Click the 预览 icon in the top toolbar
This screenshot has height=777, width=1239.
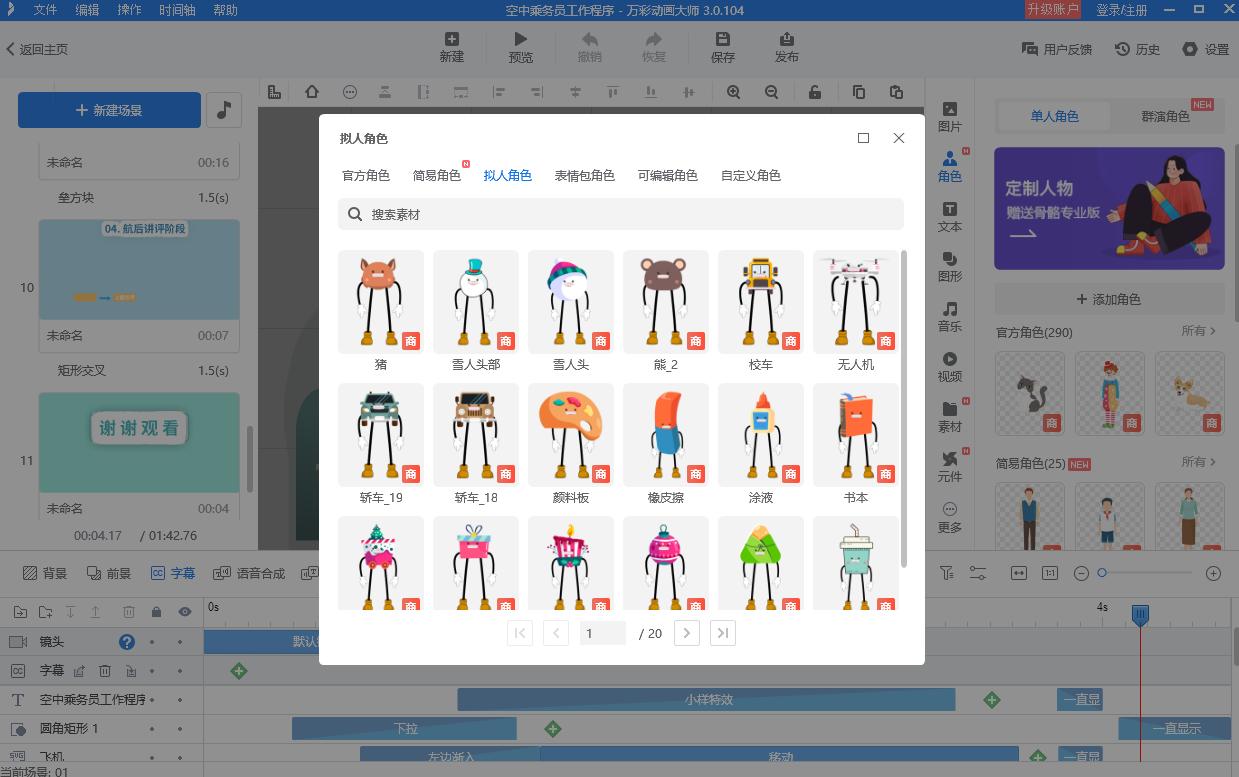point(520,46)
